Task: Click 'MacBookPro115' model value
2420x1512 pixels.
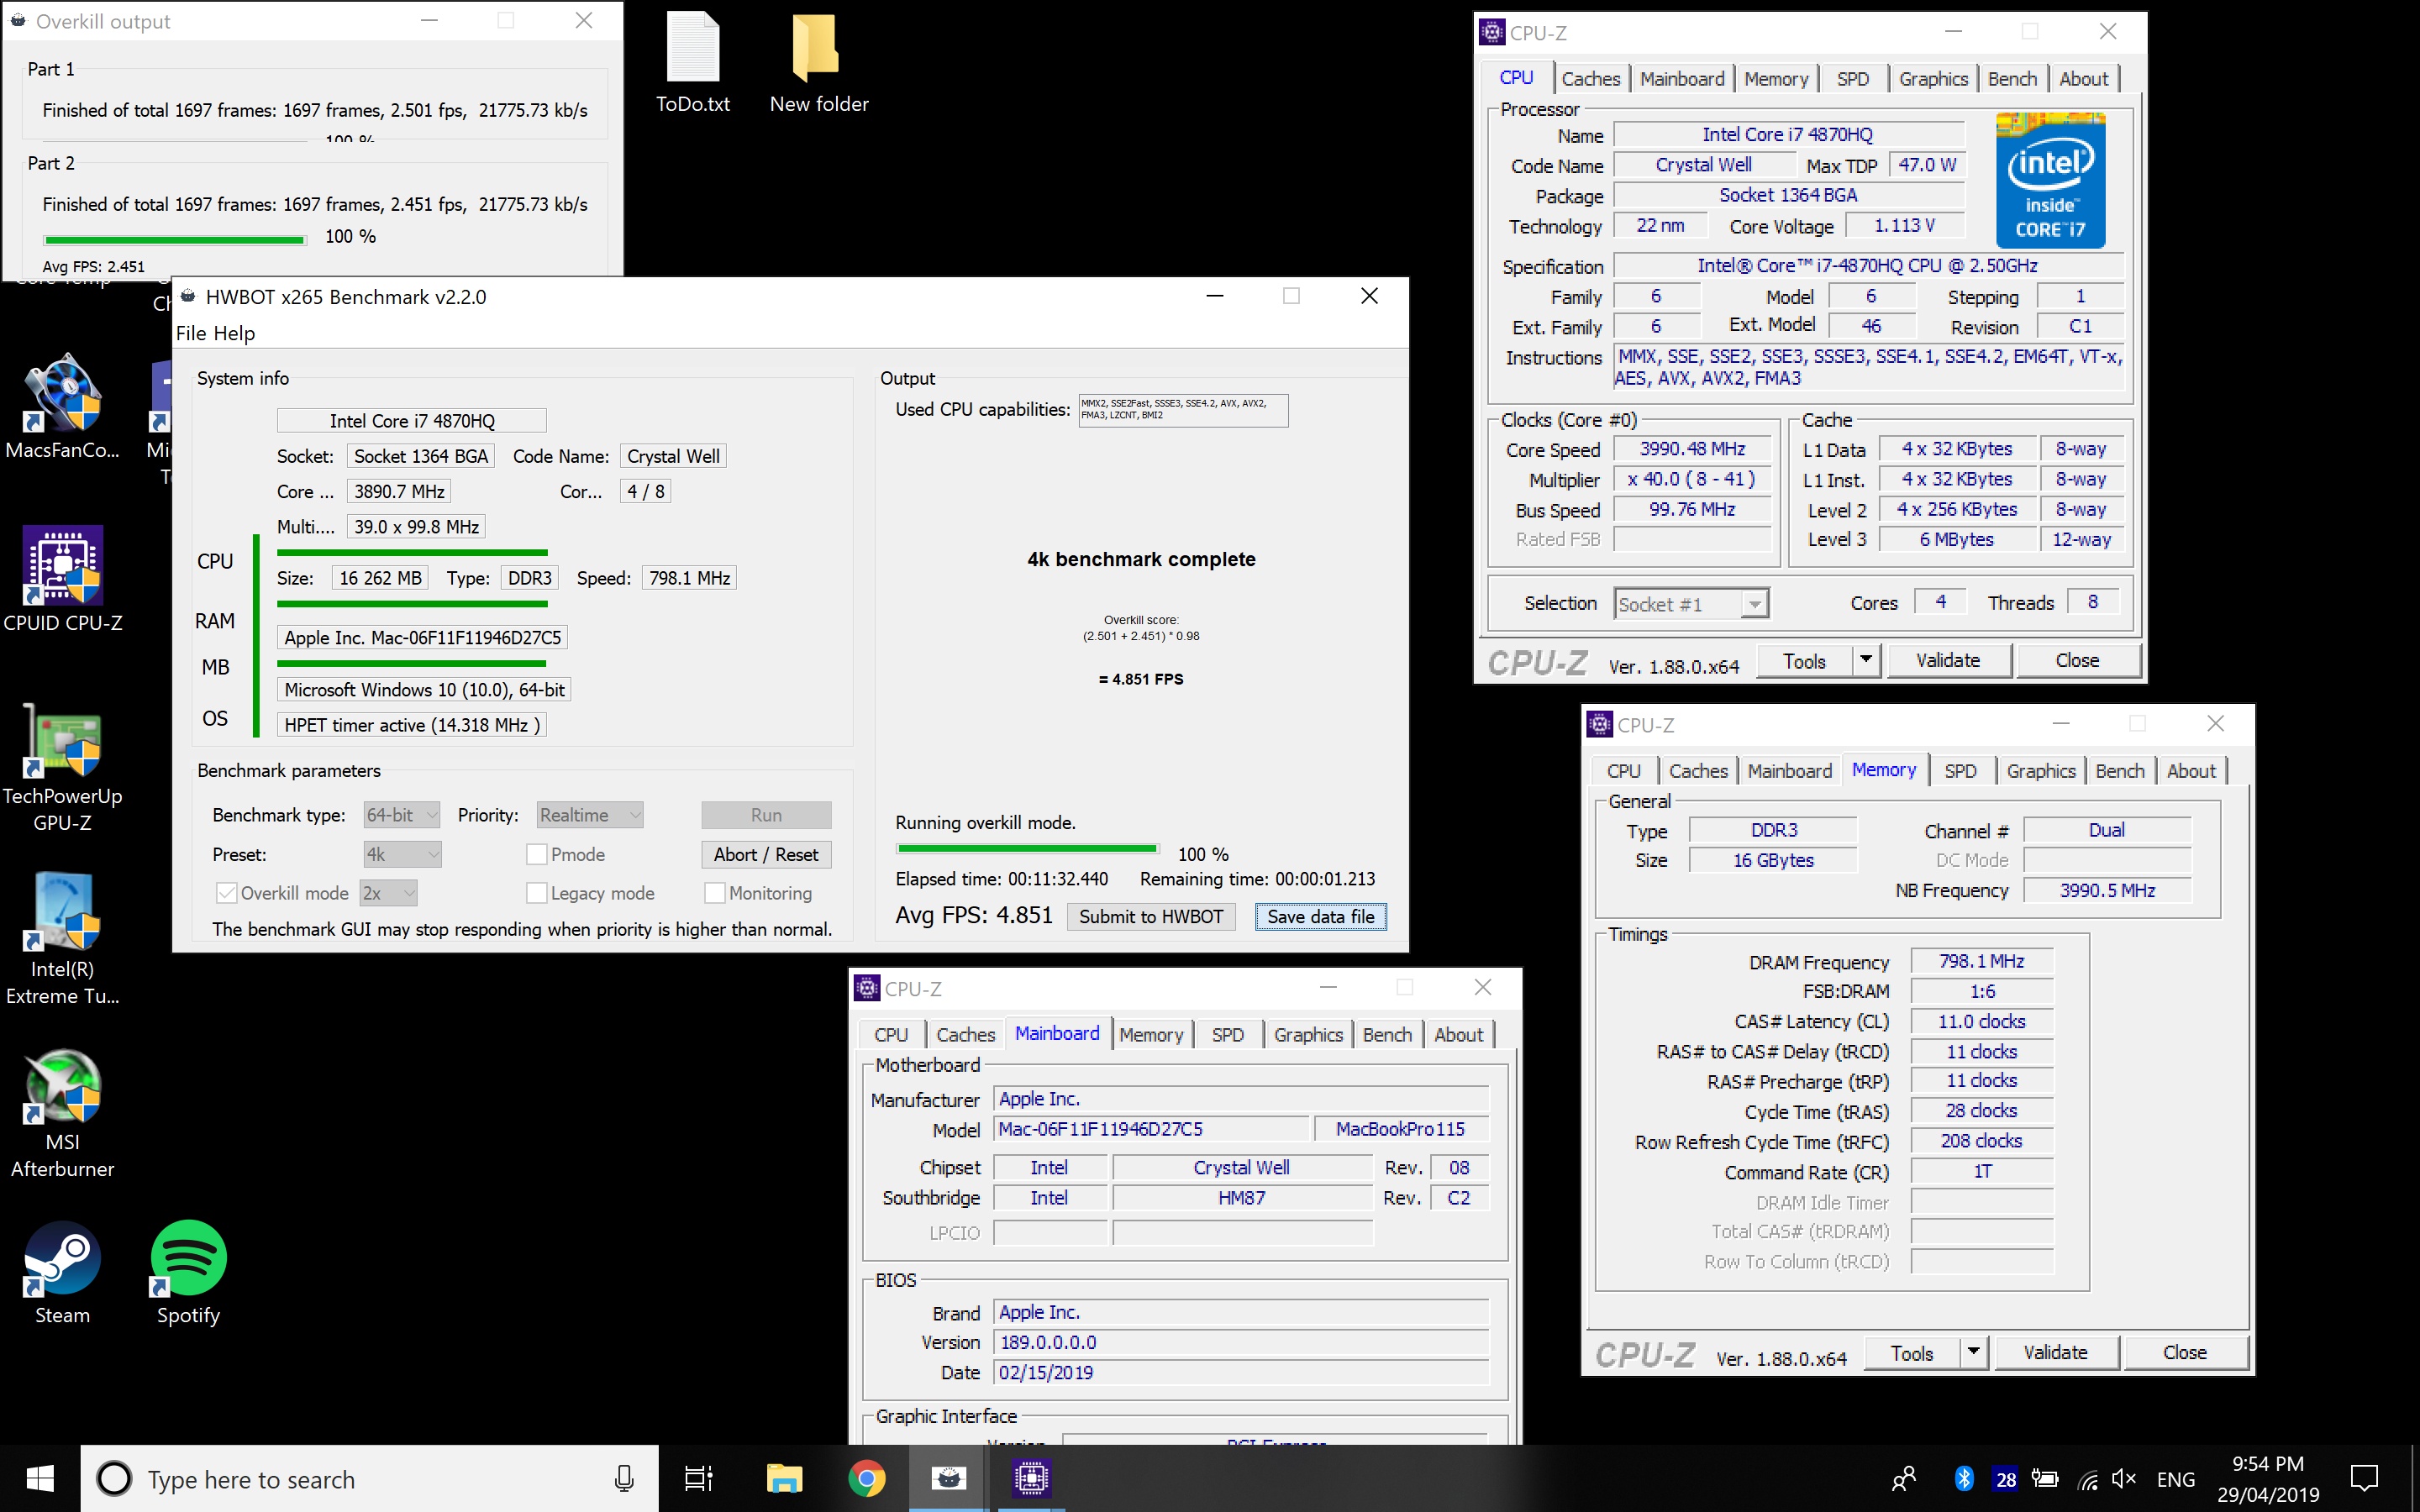Action: (1400, 1129)
